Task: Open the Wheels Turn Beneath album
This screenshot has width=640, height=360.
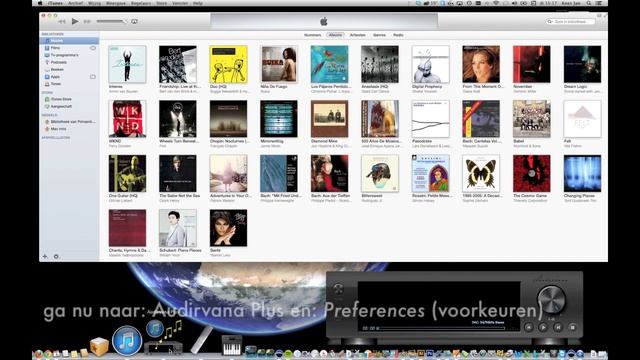Action: [x=178, y=119]
